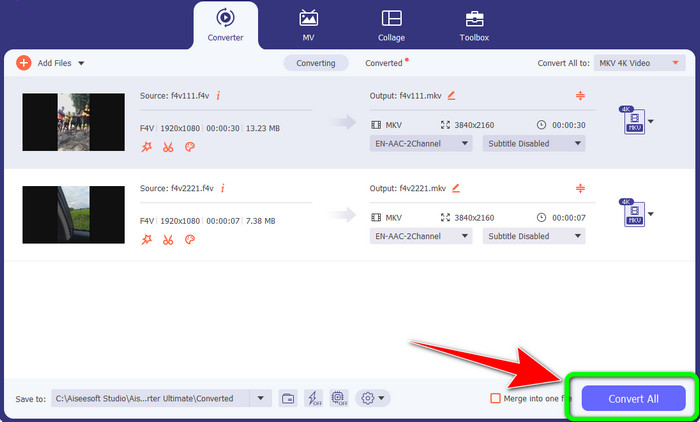Click the Convert All button
The height and width of the screenshot is (422, 700).
click(x=633, y=398)
